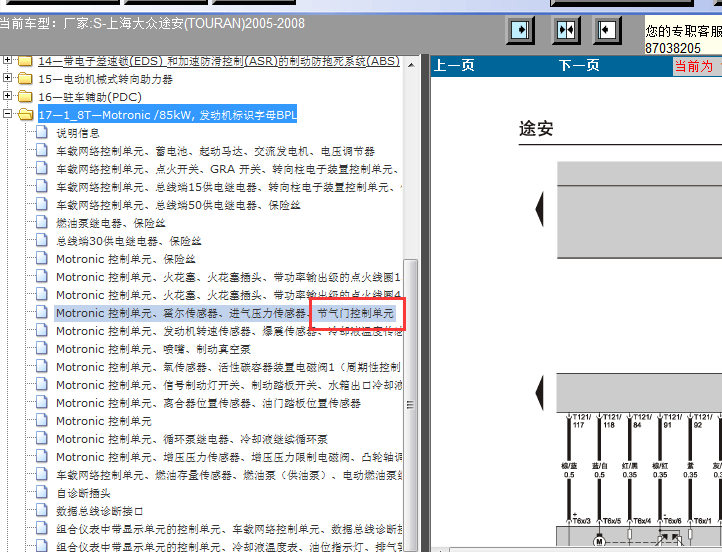Click document icon beside 燃油泵继电器、保险丝
722x552 pixels.
tap(41, 222)
